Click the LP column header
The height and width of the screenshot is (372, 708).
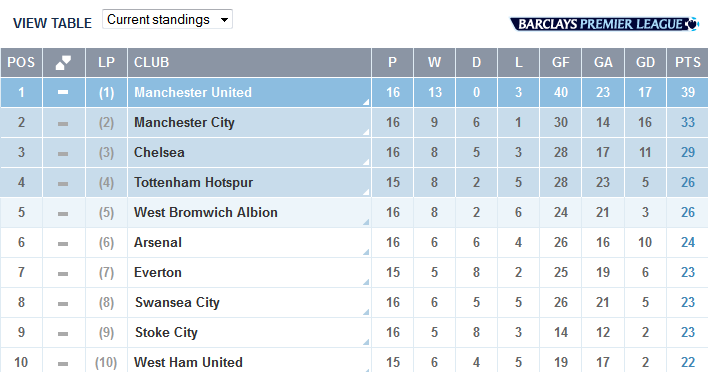(x=107, y=62)
